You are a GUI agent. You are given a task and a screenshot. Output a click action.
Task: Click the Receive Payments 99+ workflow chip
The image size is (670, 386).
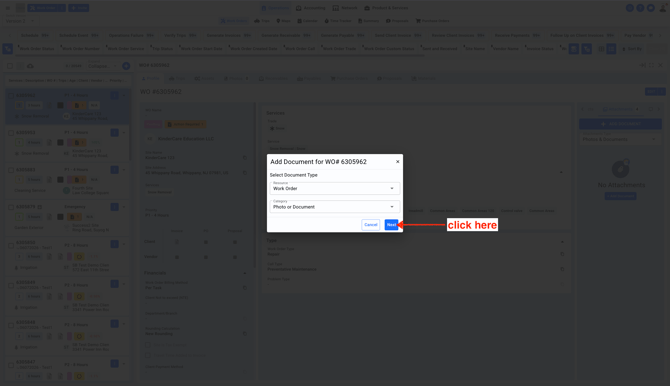tap(517, 35)
